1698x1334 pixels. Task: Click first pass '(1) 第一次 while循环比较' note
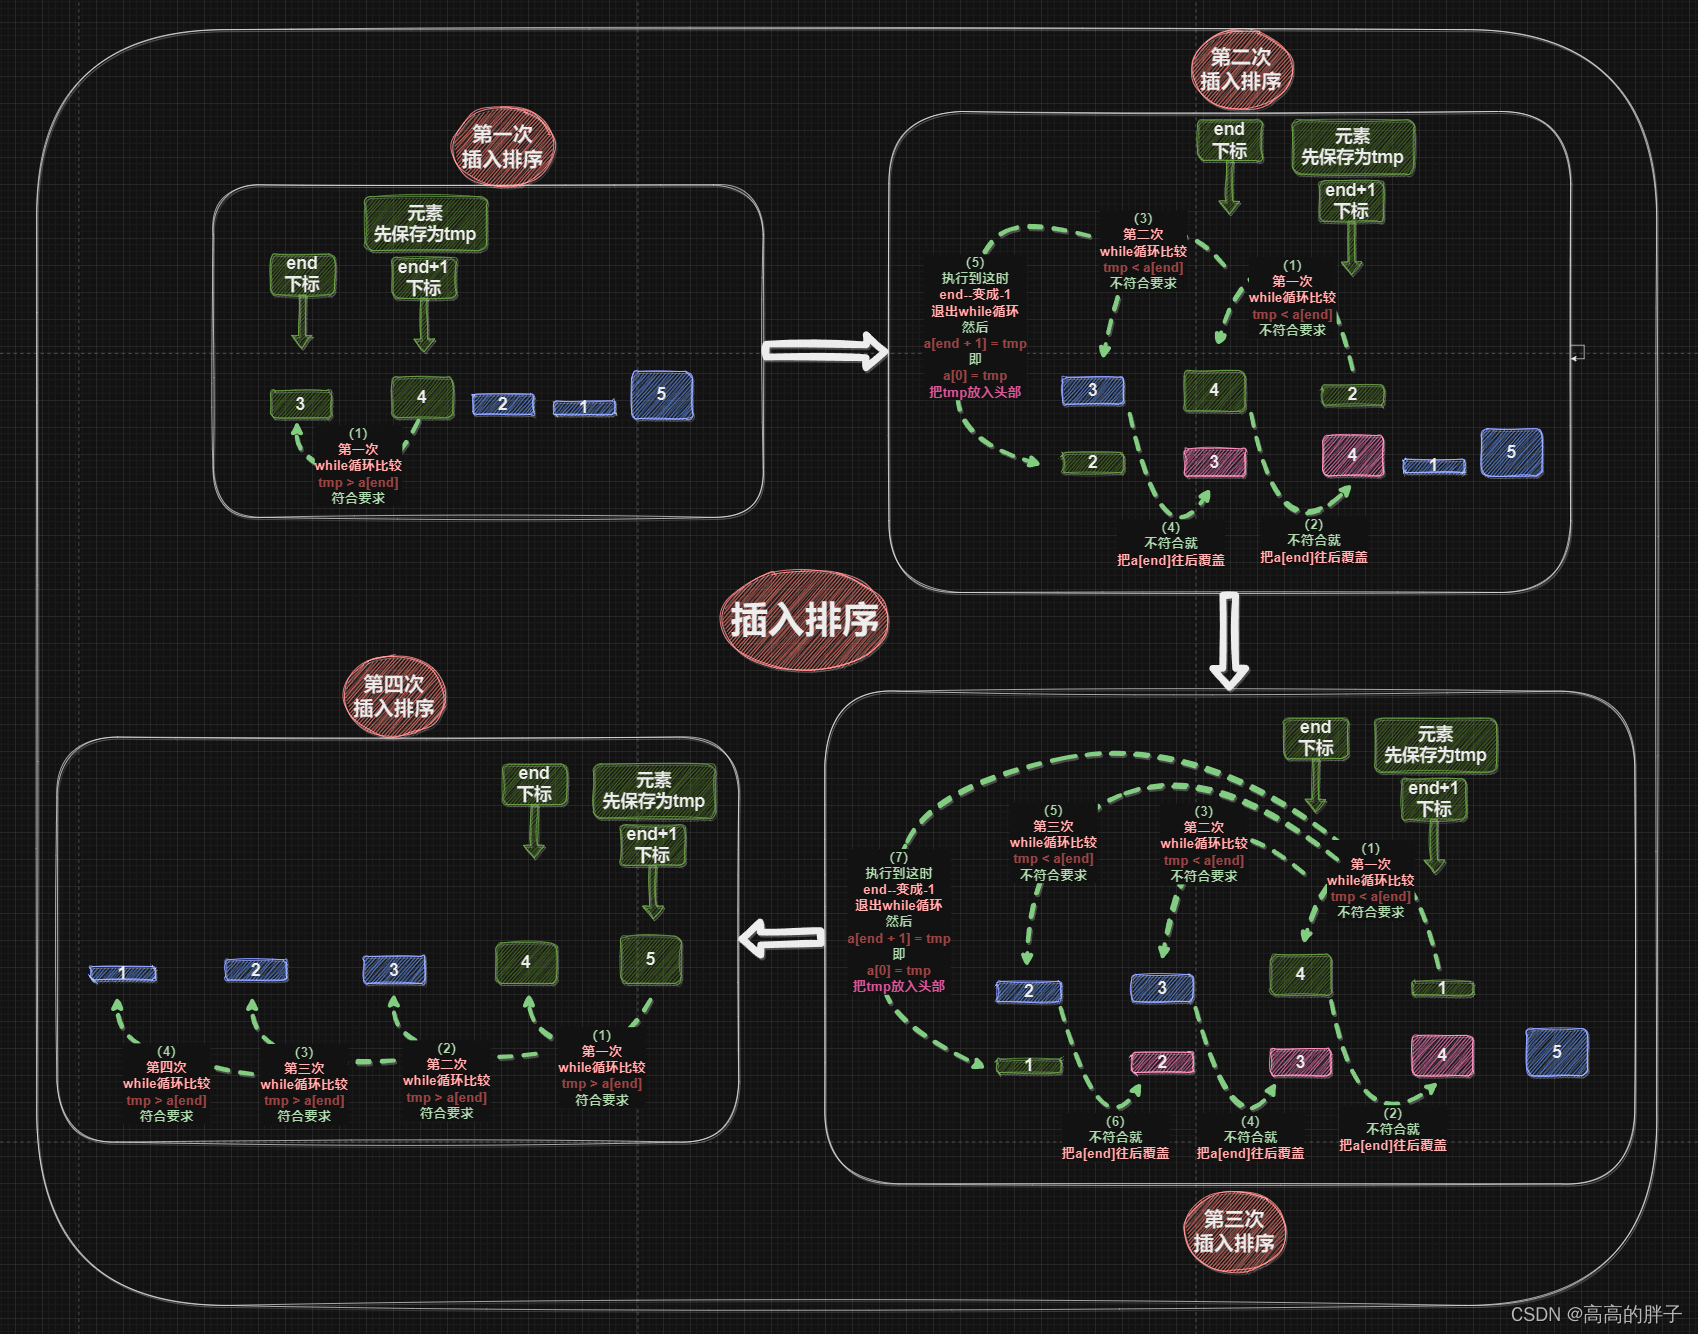click(358, 466)
